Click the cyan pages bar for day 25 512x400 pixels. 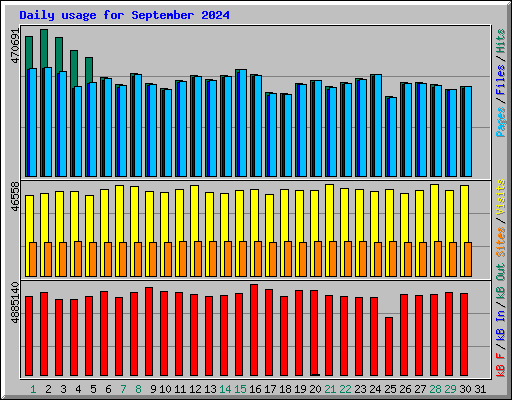click(393, 137)
